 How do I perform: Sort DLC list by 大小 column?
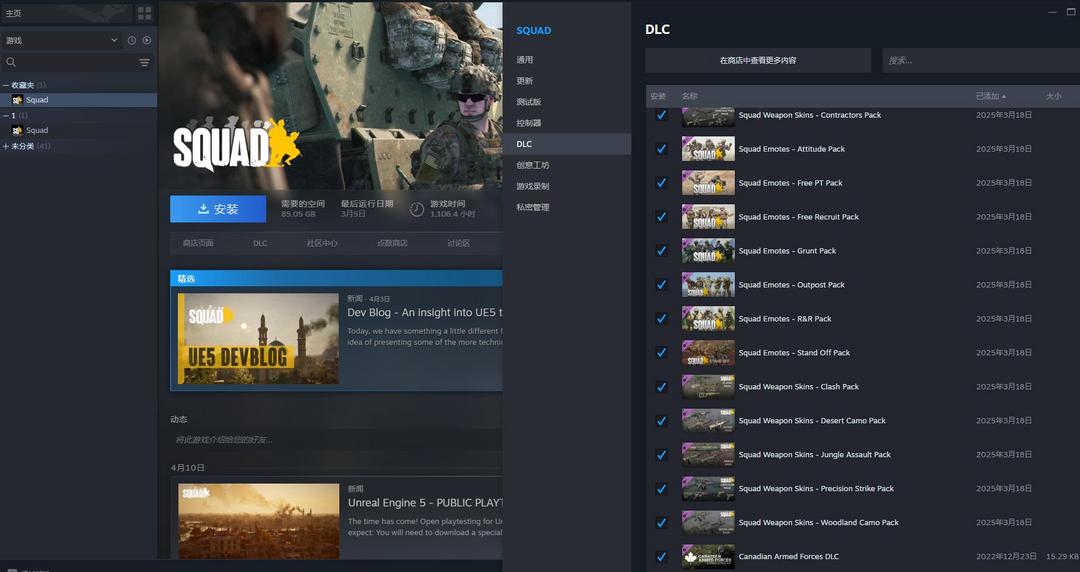1054,96
